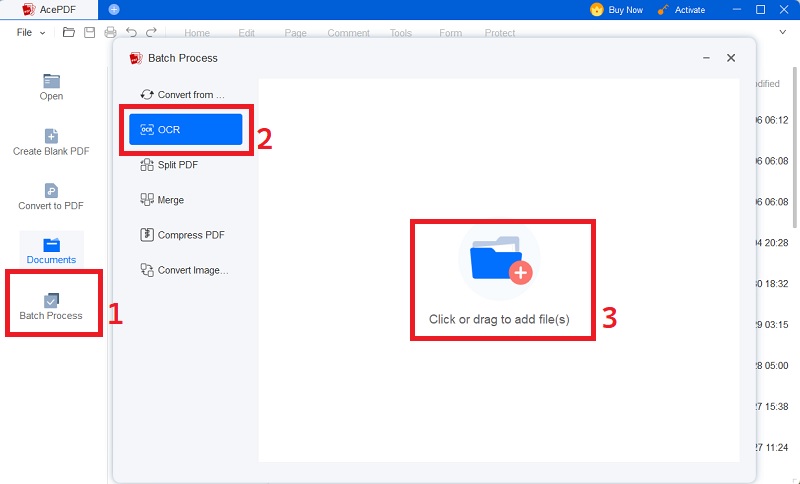The height and width of the screenshot is (484, 800).
Task: Select the OCR batch option
Action: pos(186,130)
